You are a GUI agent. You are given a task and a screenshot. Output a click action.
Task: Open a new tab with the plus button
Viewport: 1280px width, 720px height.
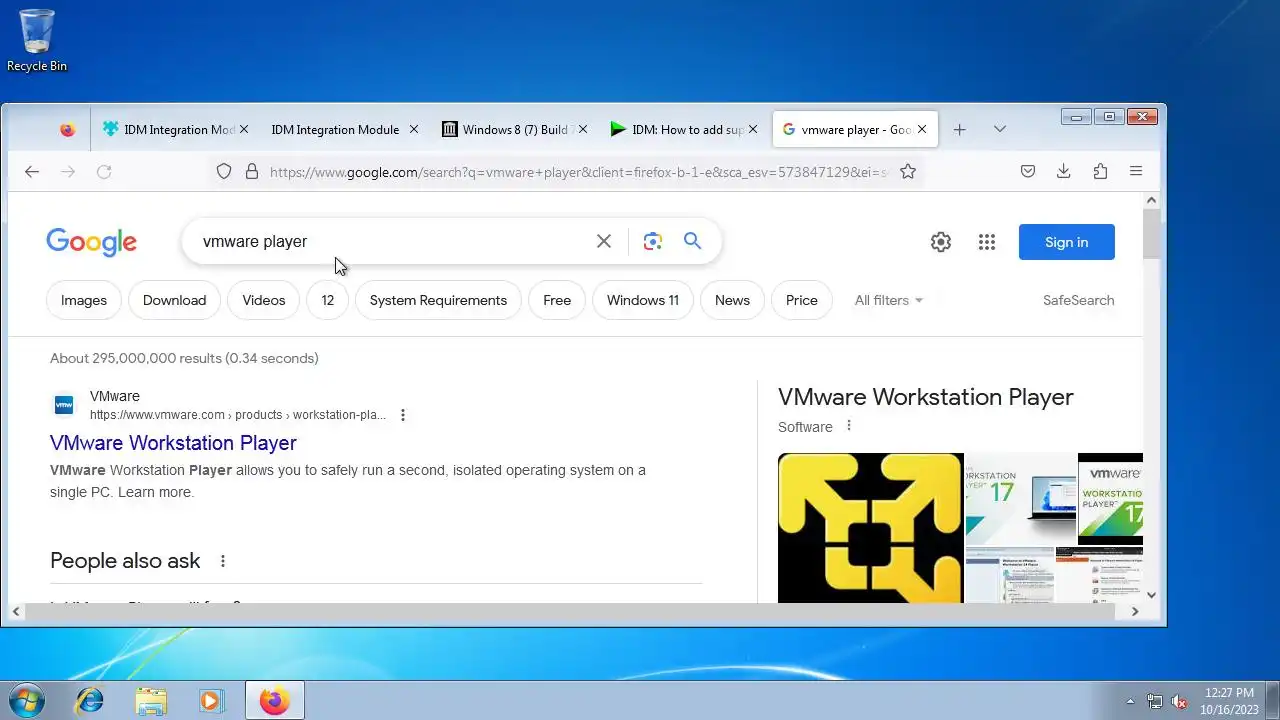click(x=960, y=130)
